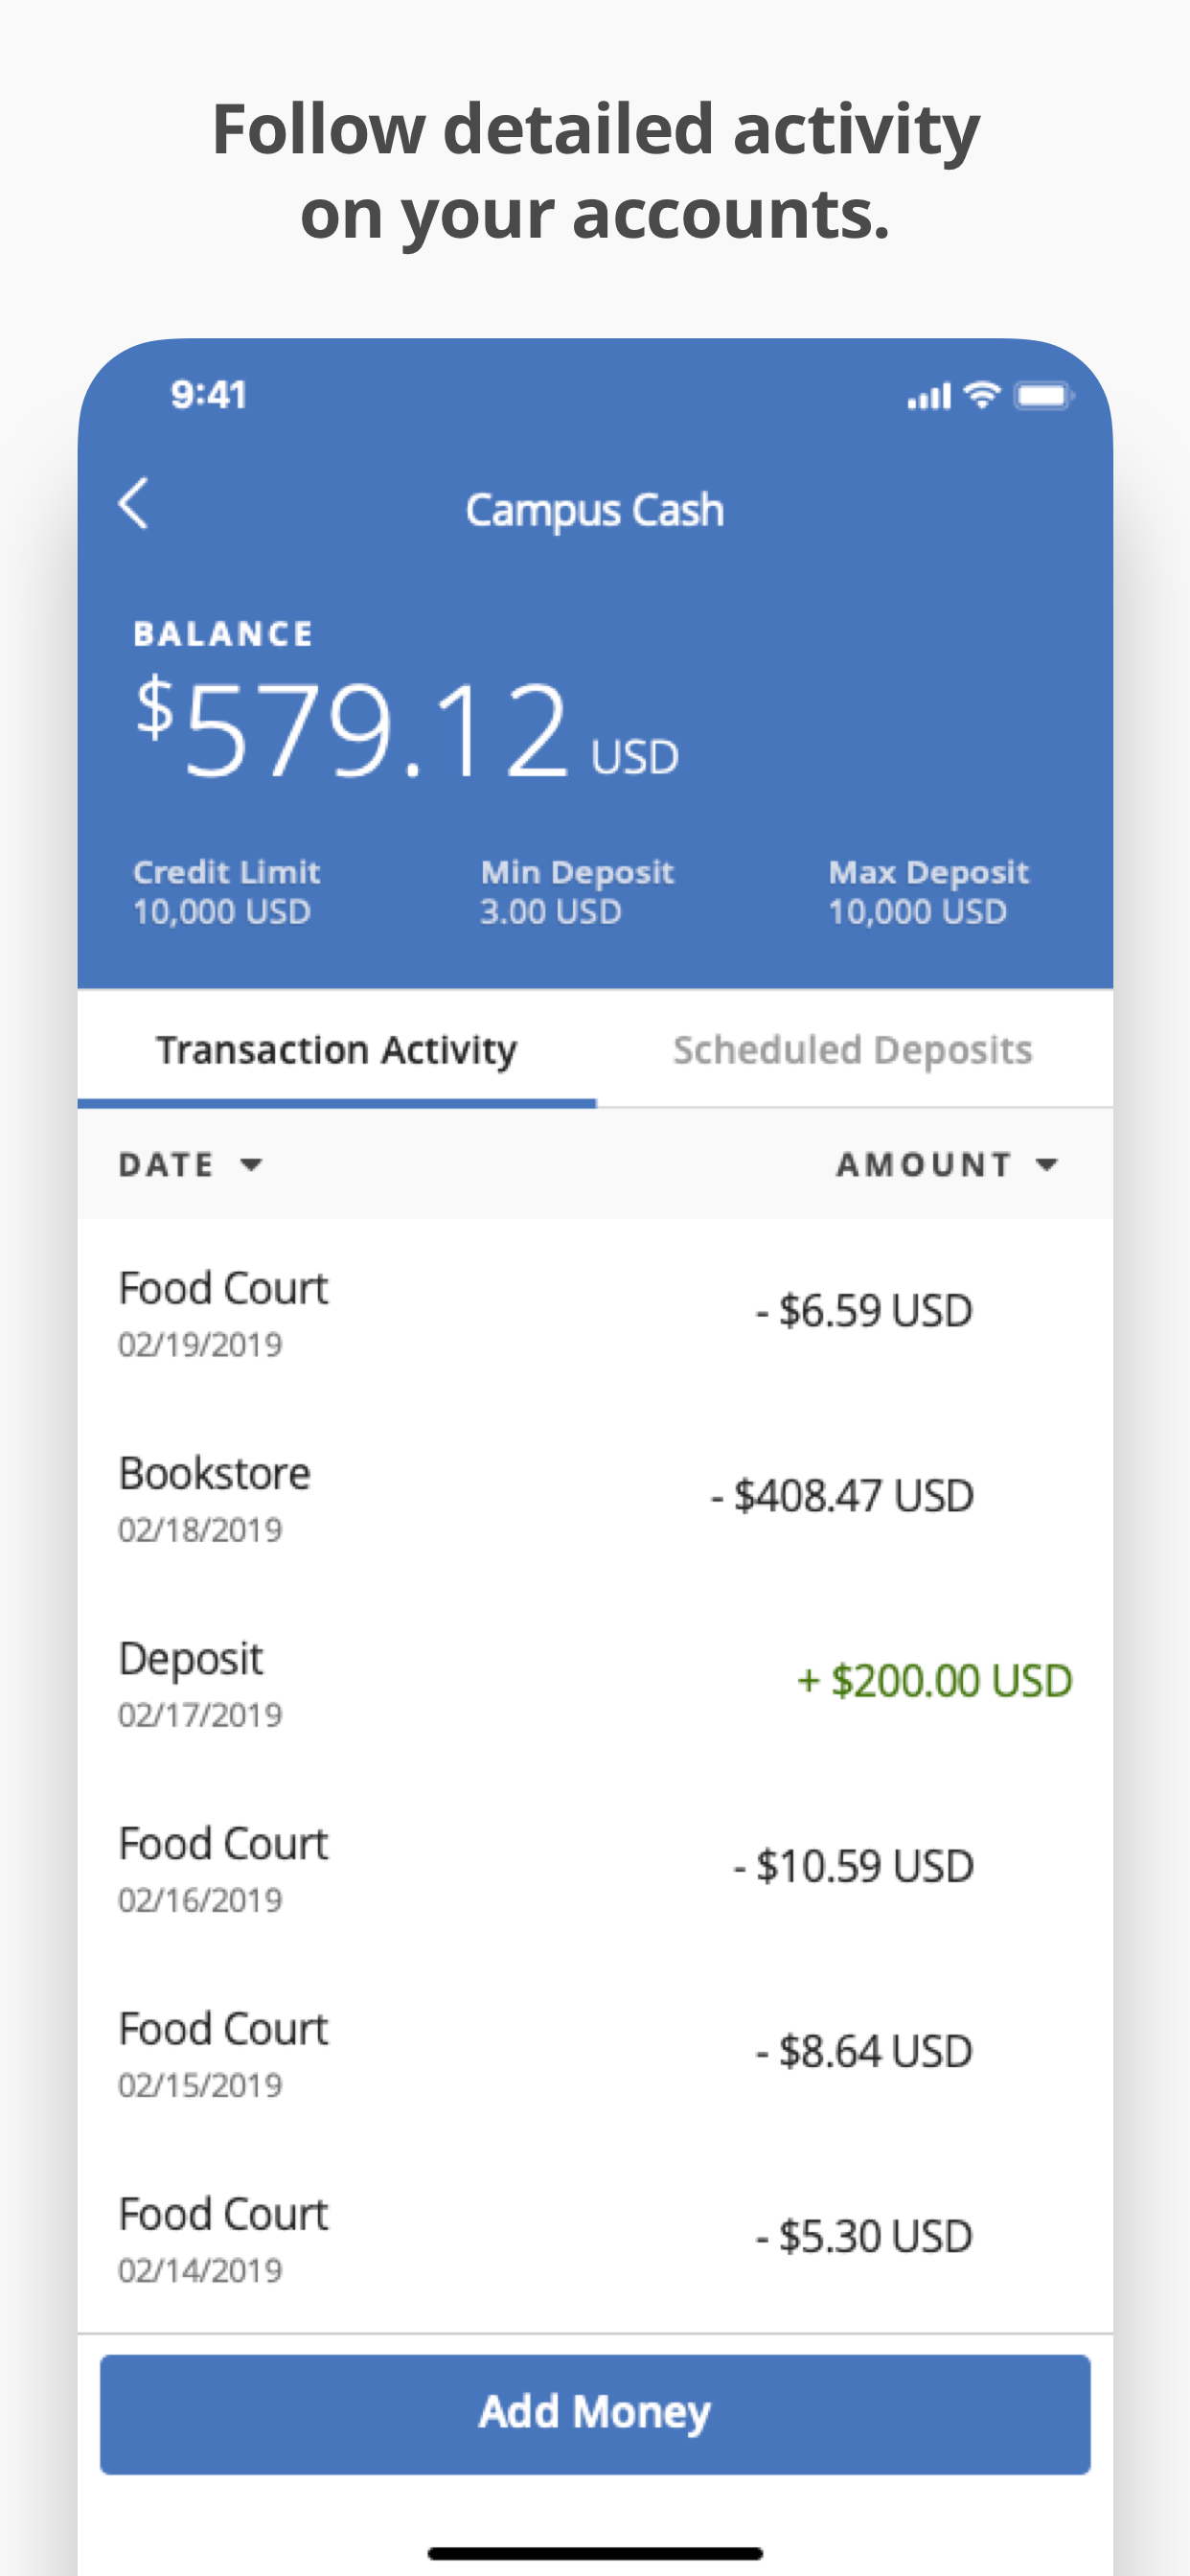Screen dimensions: 1190x2576
Task: Sort transactions by DATE dropdown
Action: (190, 1164)
